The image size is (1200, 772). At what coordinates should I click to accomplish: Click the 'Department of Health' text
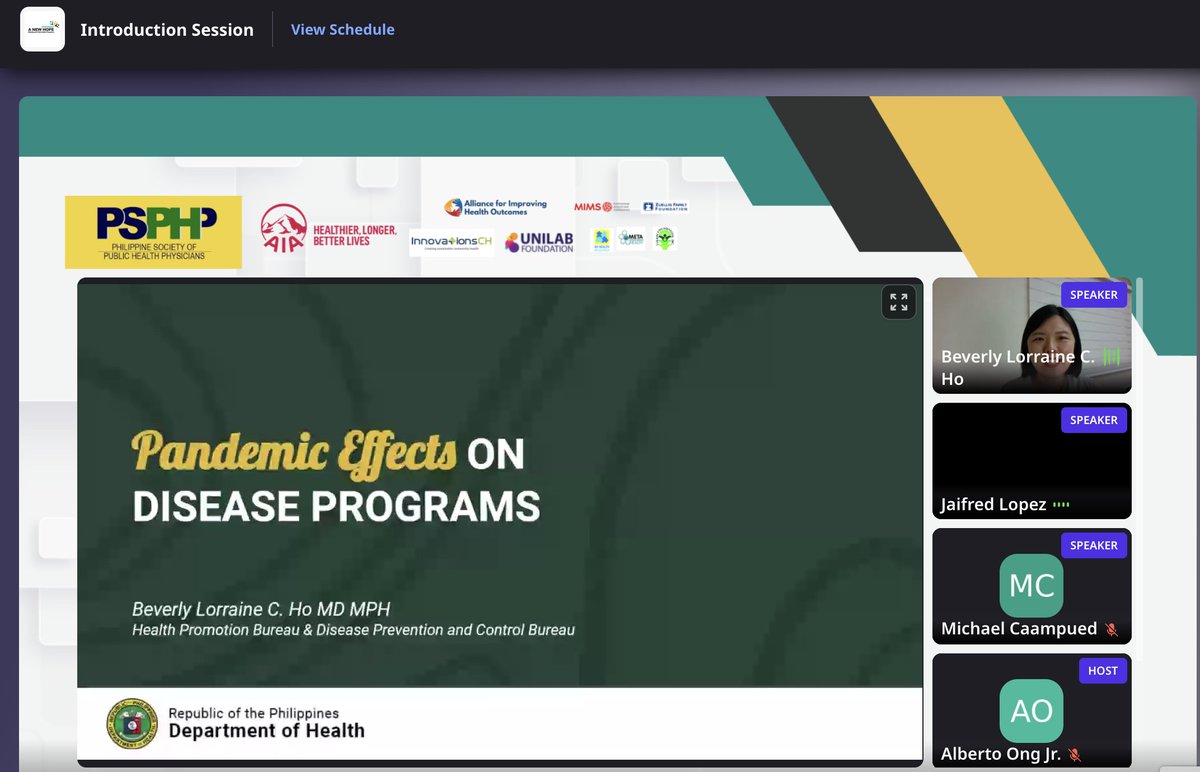click(266, 731)
